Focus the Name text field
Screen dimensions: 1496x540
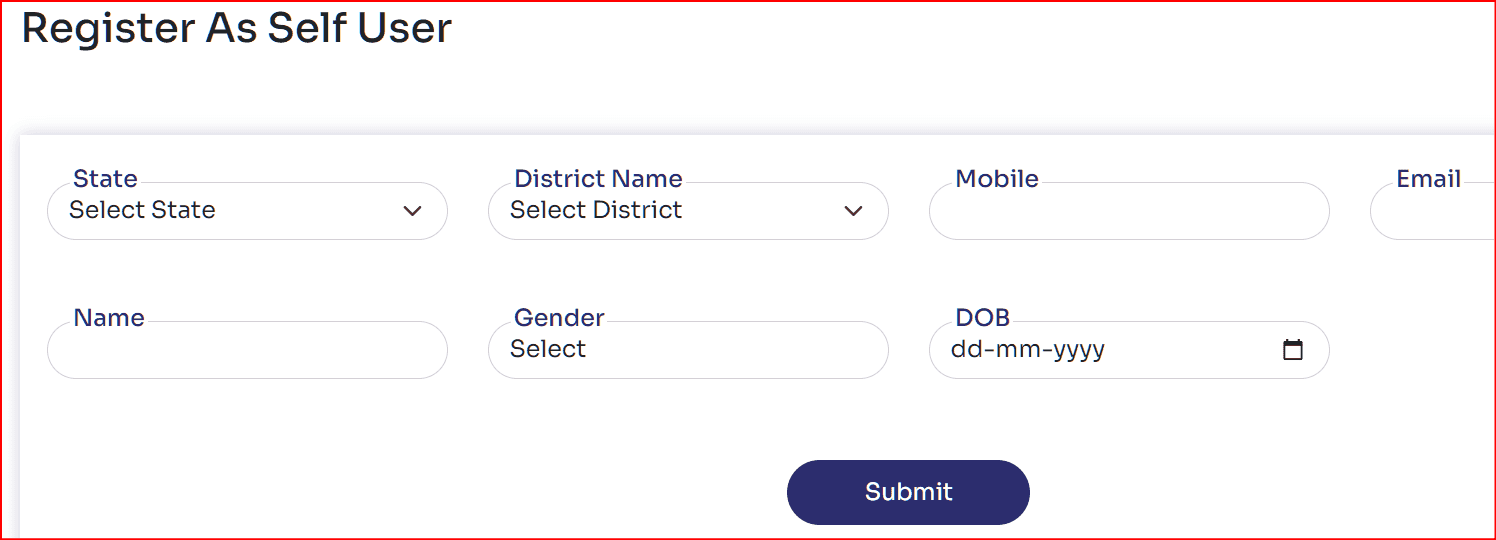pos(247,350)
